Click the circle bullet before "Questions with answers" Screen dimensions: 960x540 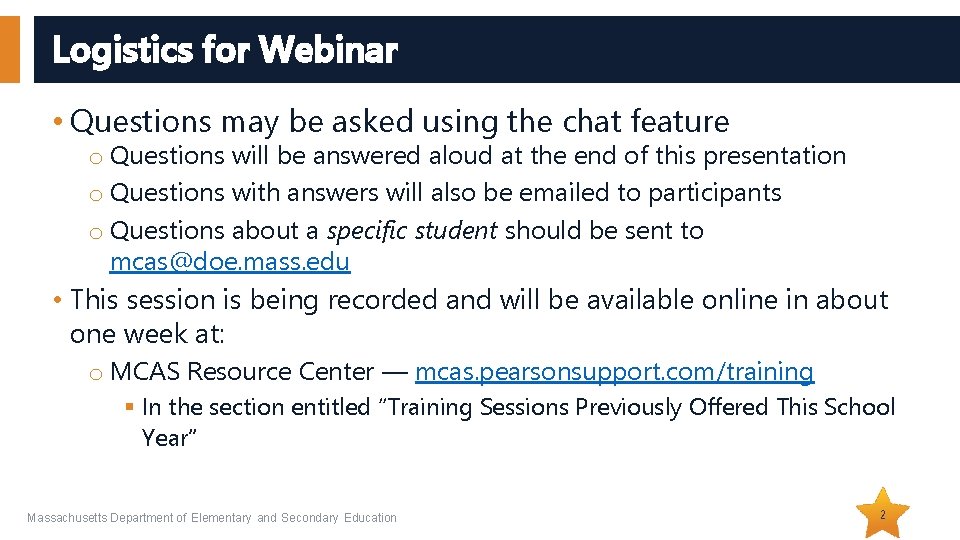pyautogui.click(x=94, y=195)
